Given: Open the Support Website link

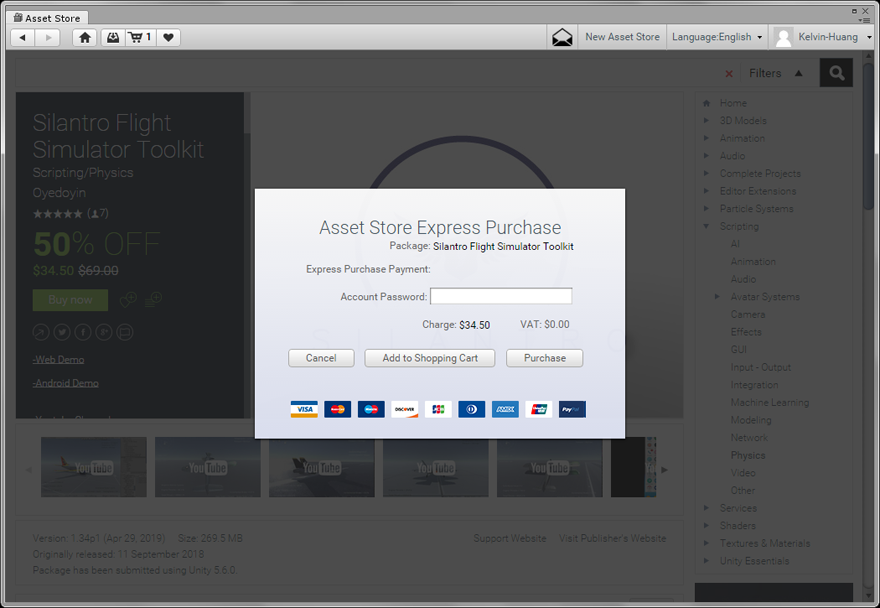Looking at the screenshot, I should tap(510, 538).
